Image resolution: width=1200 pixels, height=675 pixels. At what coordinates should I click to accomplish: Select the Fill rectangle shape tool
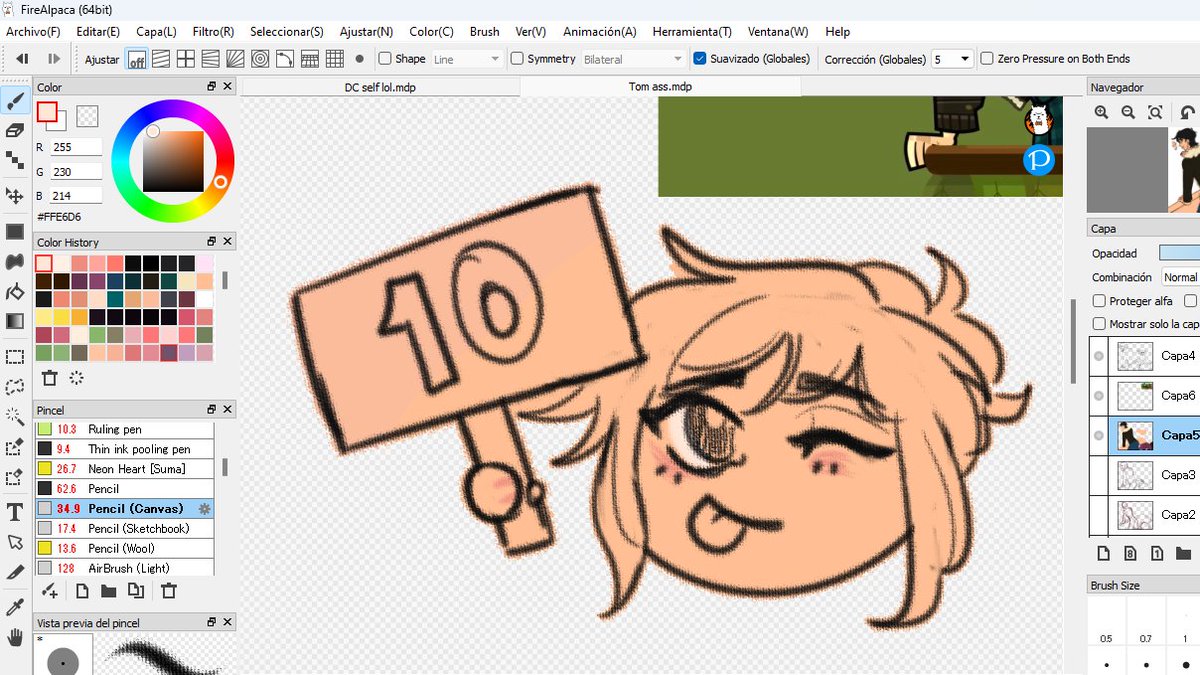pyautogui.click(x=15, y=232)
